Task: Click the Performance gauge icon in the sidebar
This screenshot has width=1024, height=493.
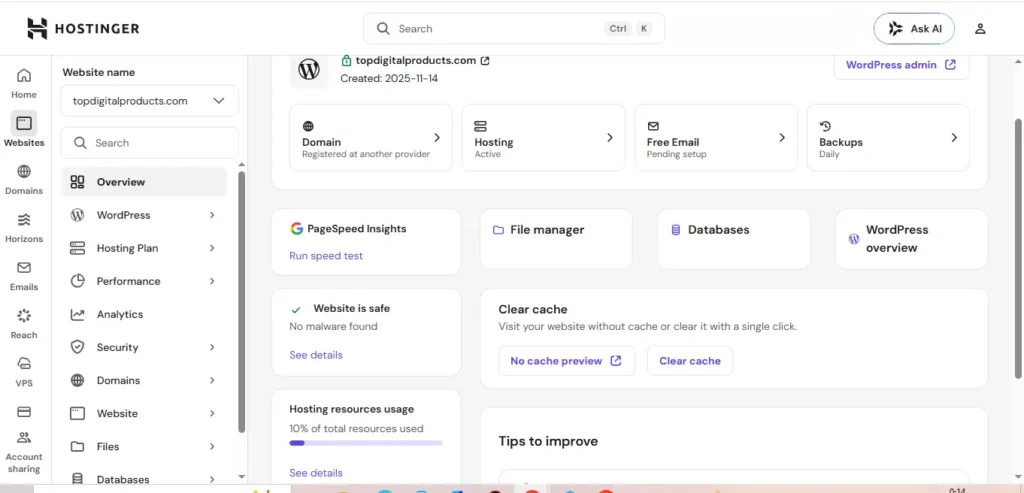Action: pyautogui.click(x=78, y=281)
